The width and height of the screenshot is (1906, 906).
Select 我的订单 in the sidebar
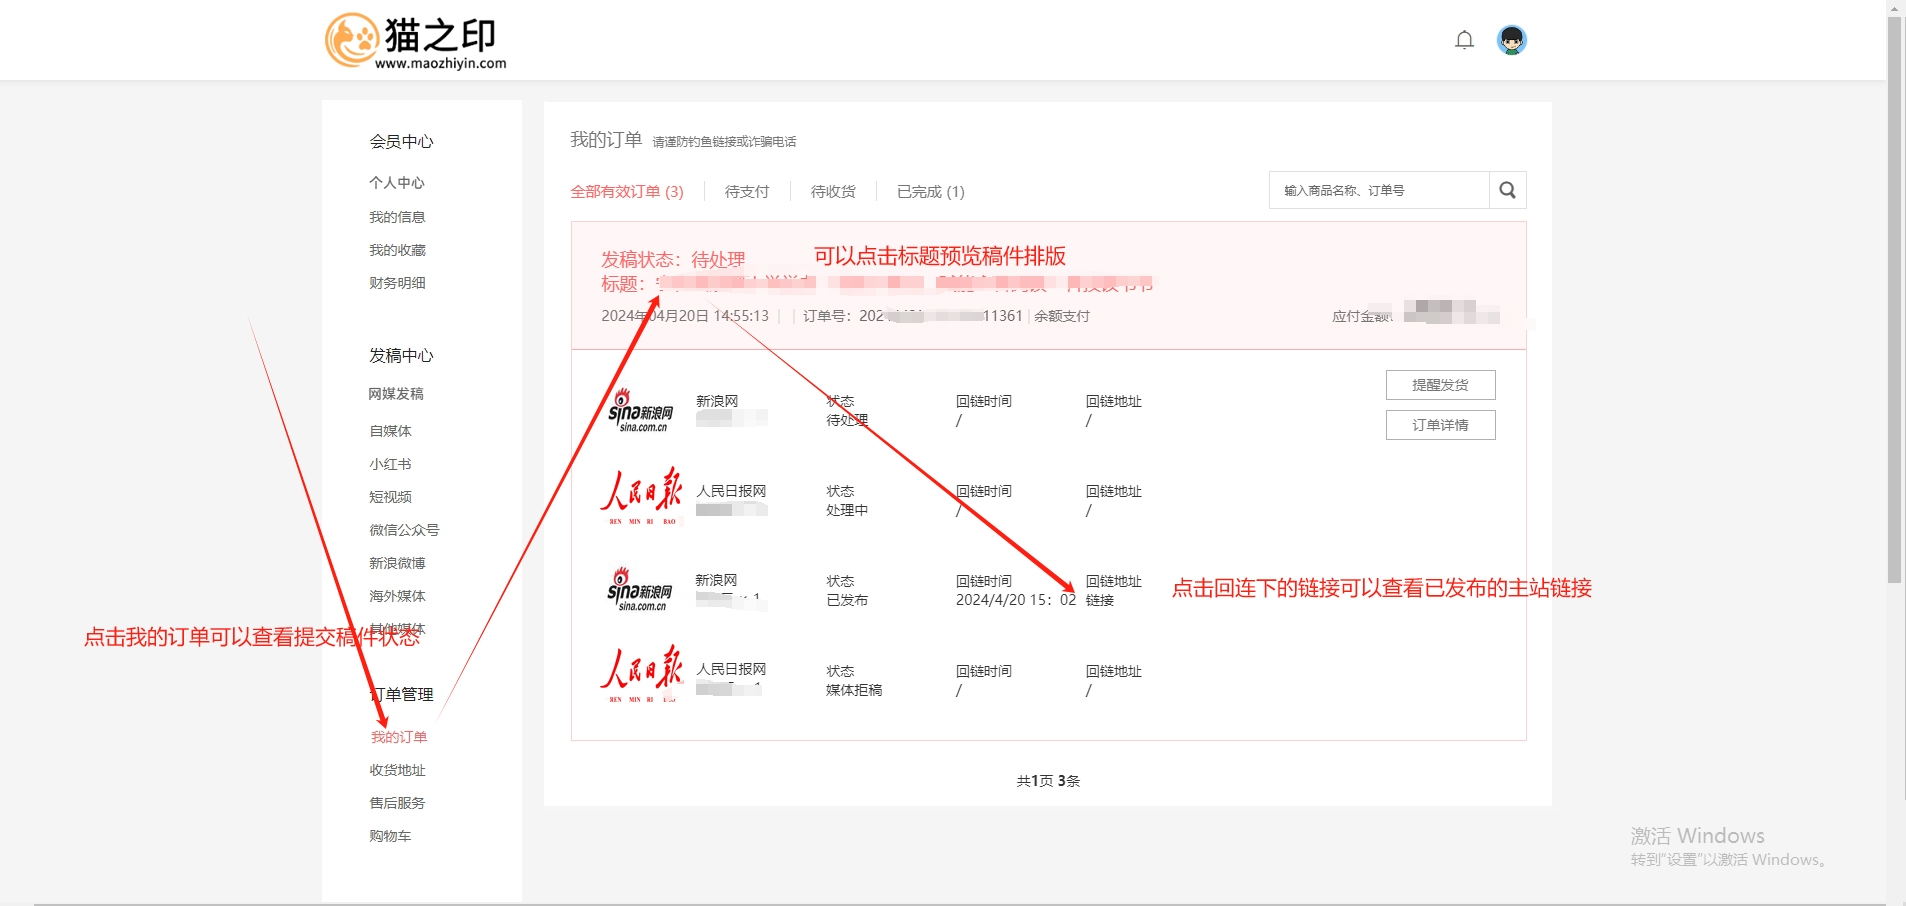pos(399,737)
